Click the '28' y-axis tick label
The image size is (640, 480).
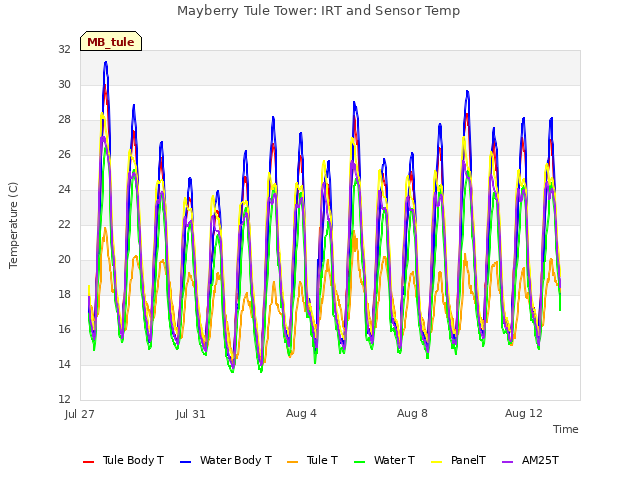64,120
